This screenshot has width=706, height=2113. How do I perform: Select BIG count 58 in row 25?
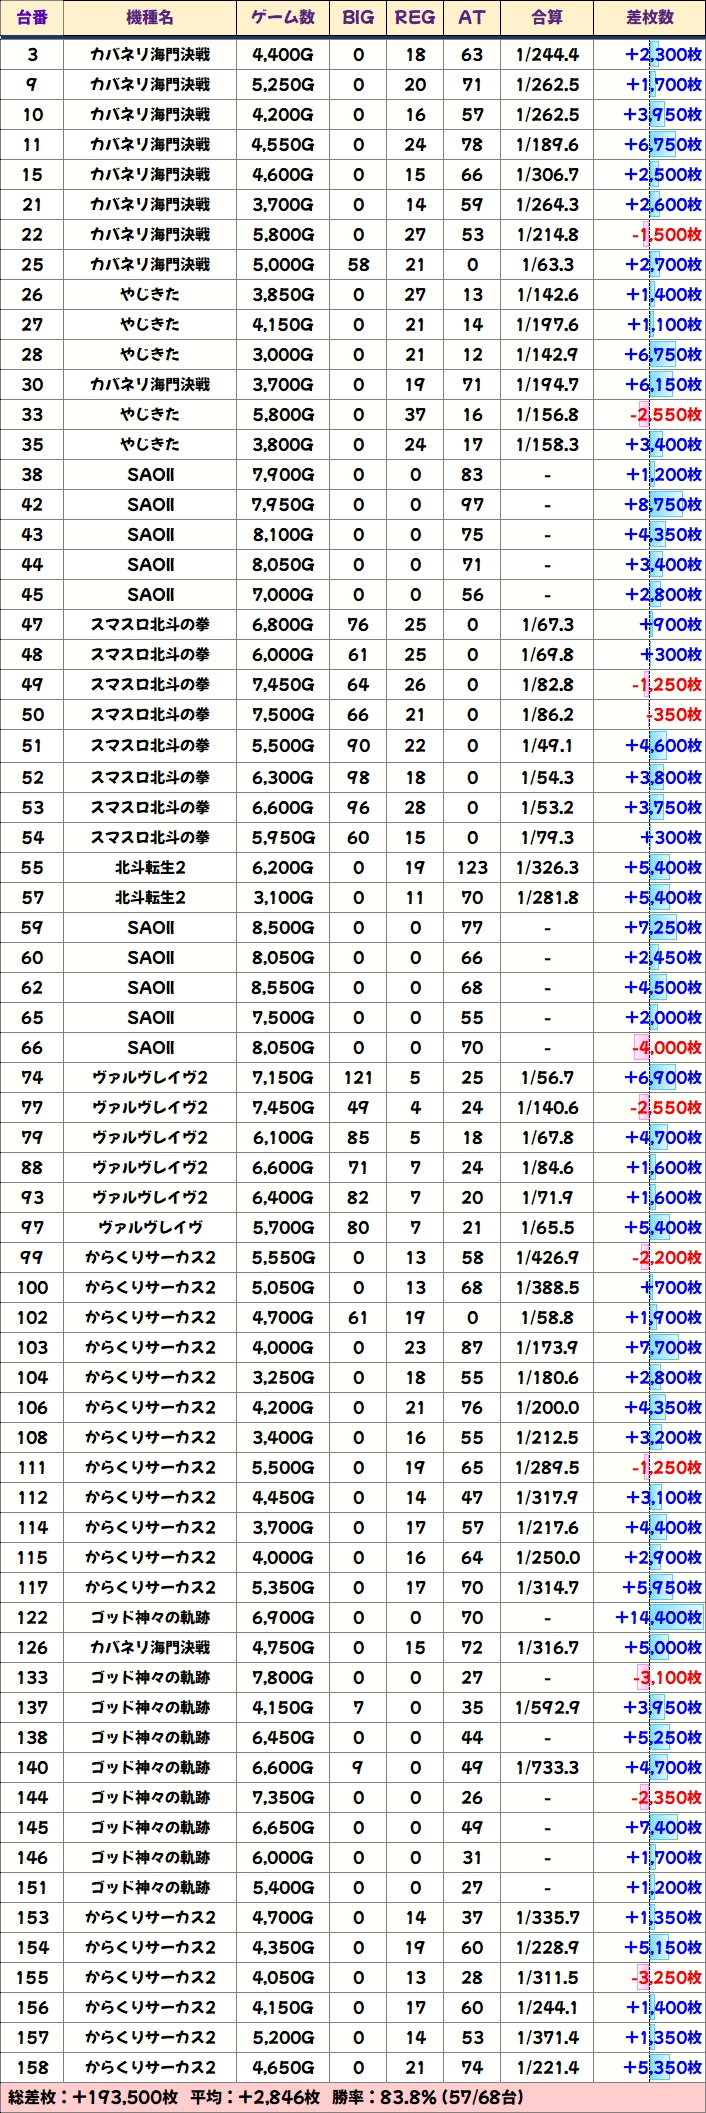[x=358, y=264]
